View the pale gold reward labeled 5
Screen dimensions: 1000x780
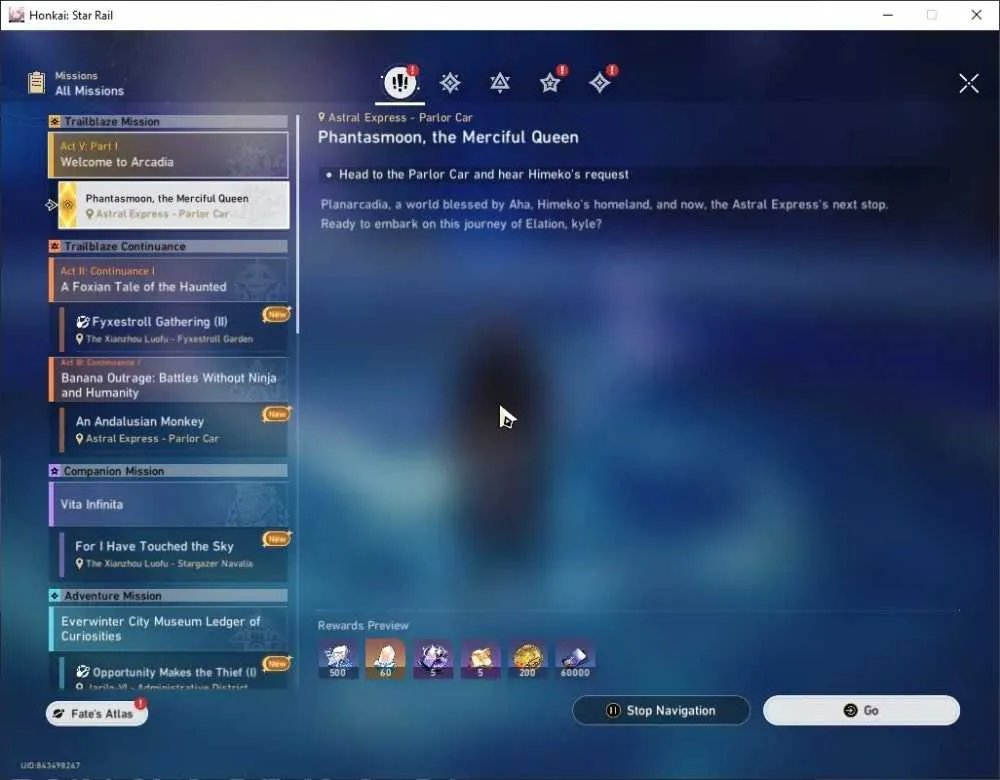click(480, 659)
